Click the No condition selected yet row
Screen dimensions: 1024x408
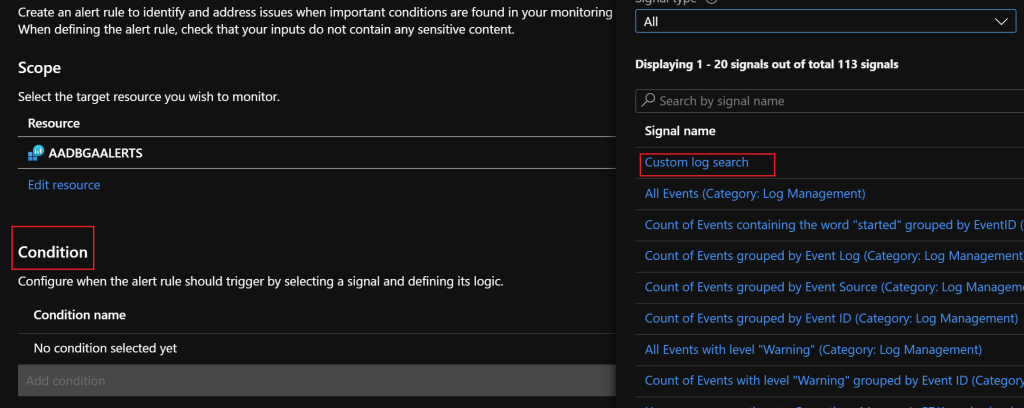point(106,348)
